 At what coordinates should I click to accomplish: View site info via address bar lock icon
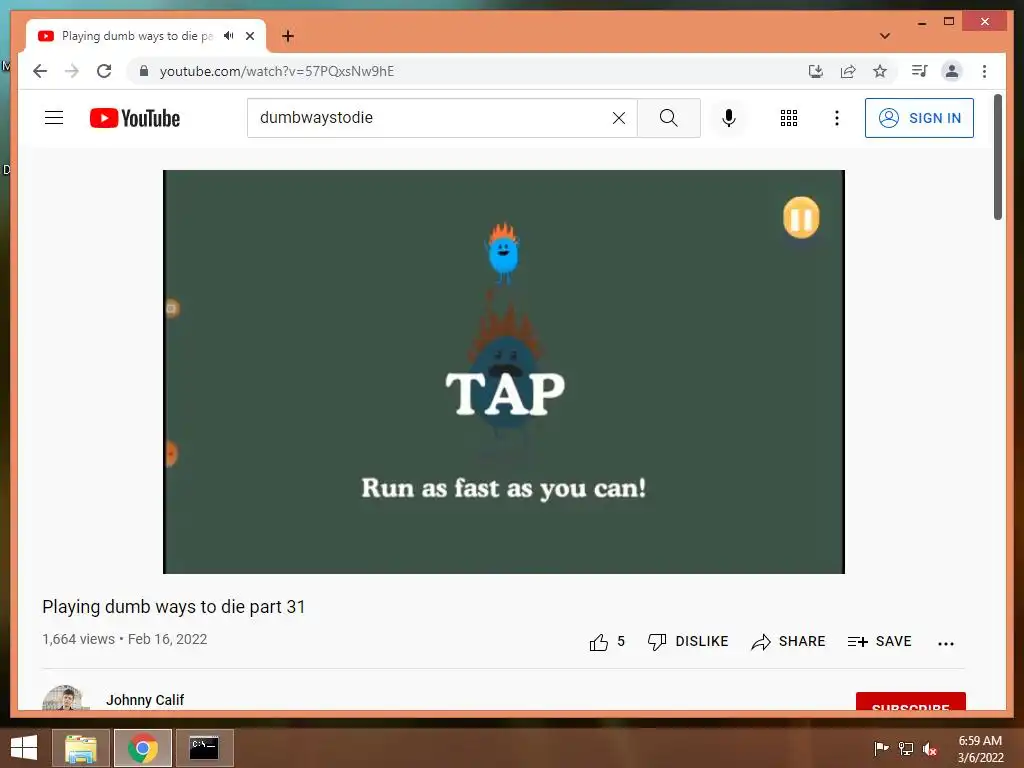(x=144, y=71)
